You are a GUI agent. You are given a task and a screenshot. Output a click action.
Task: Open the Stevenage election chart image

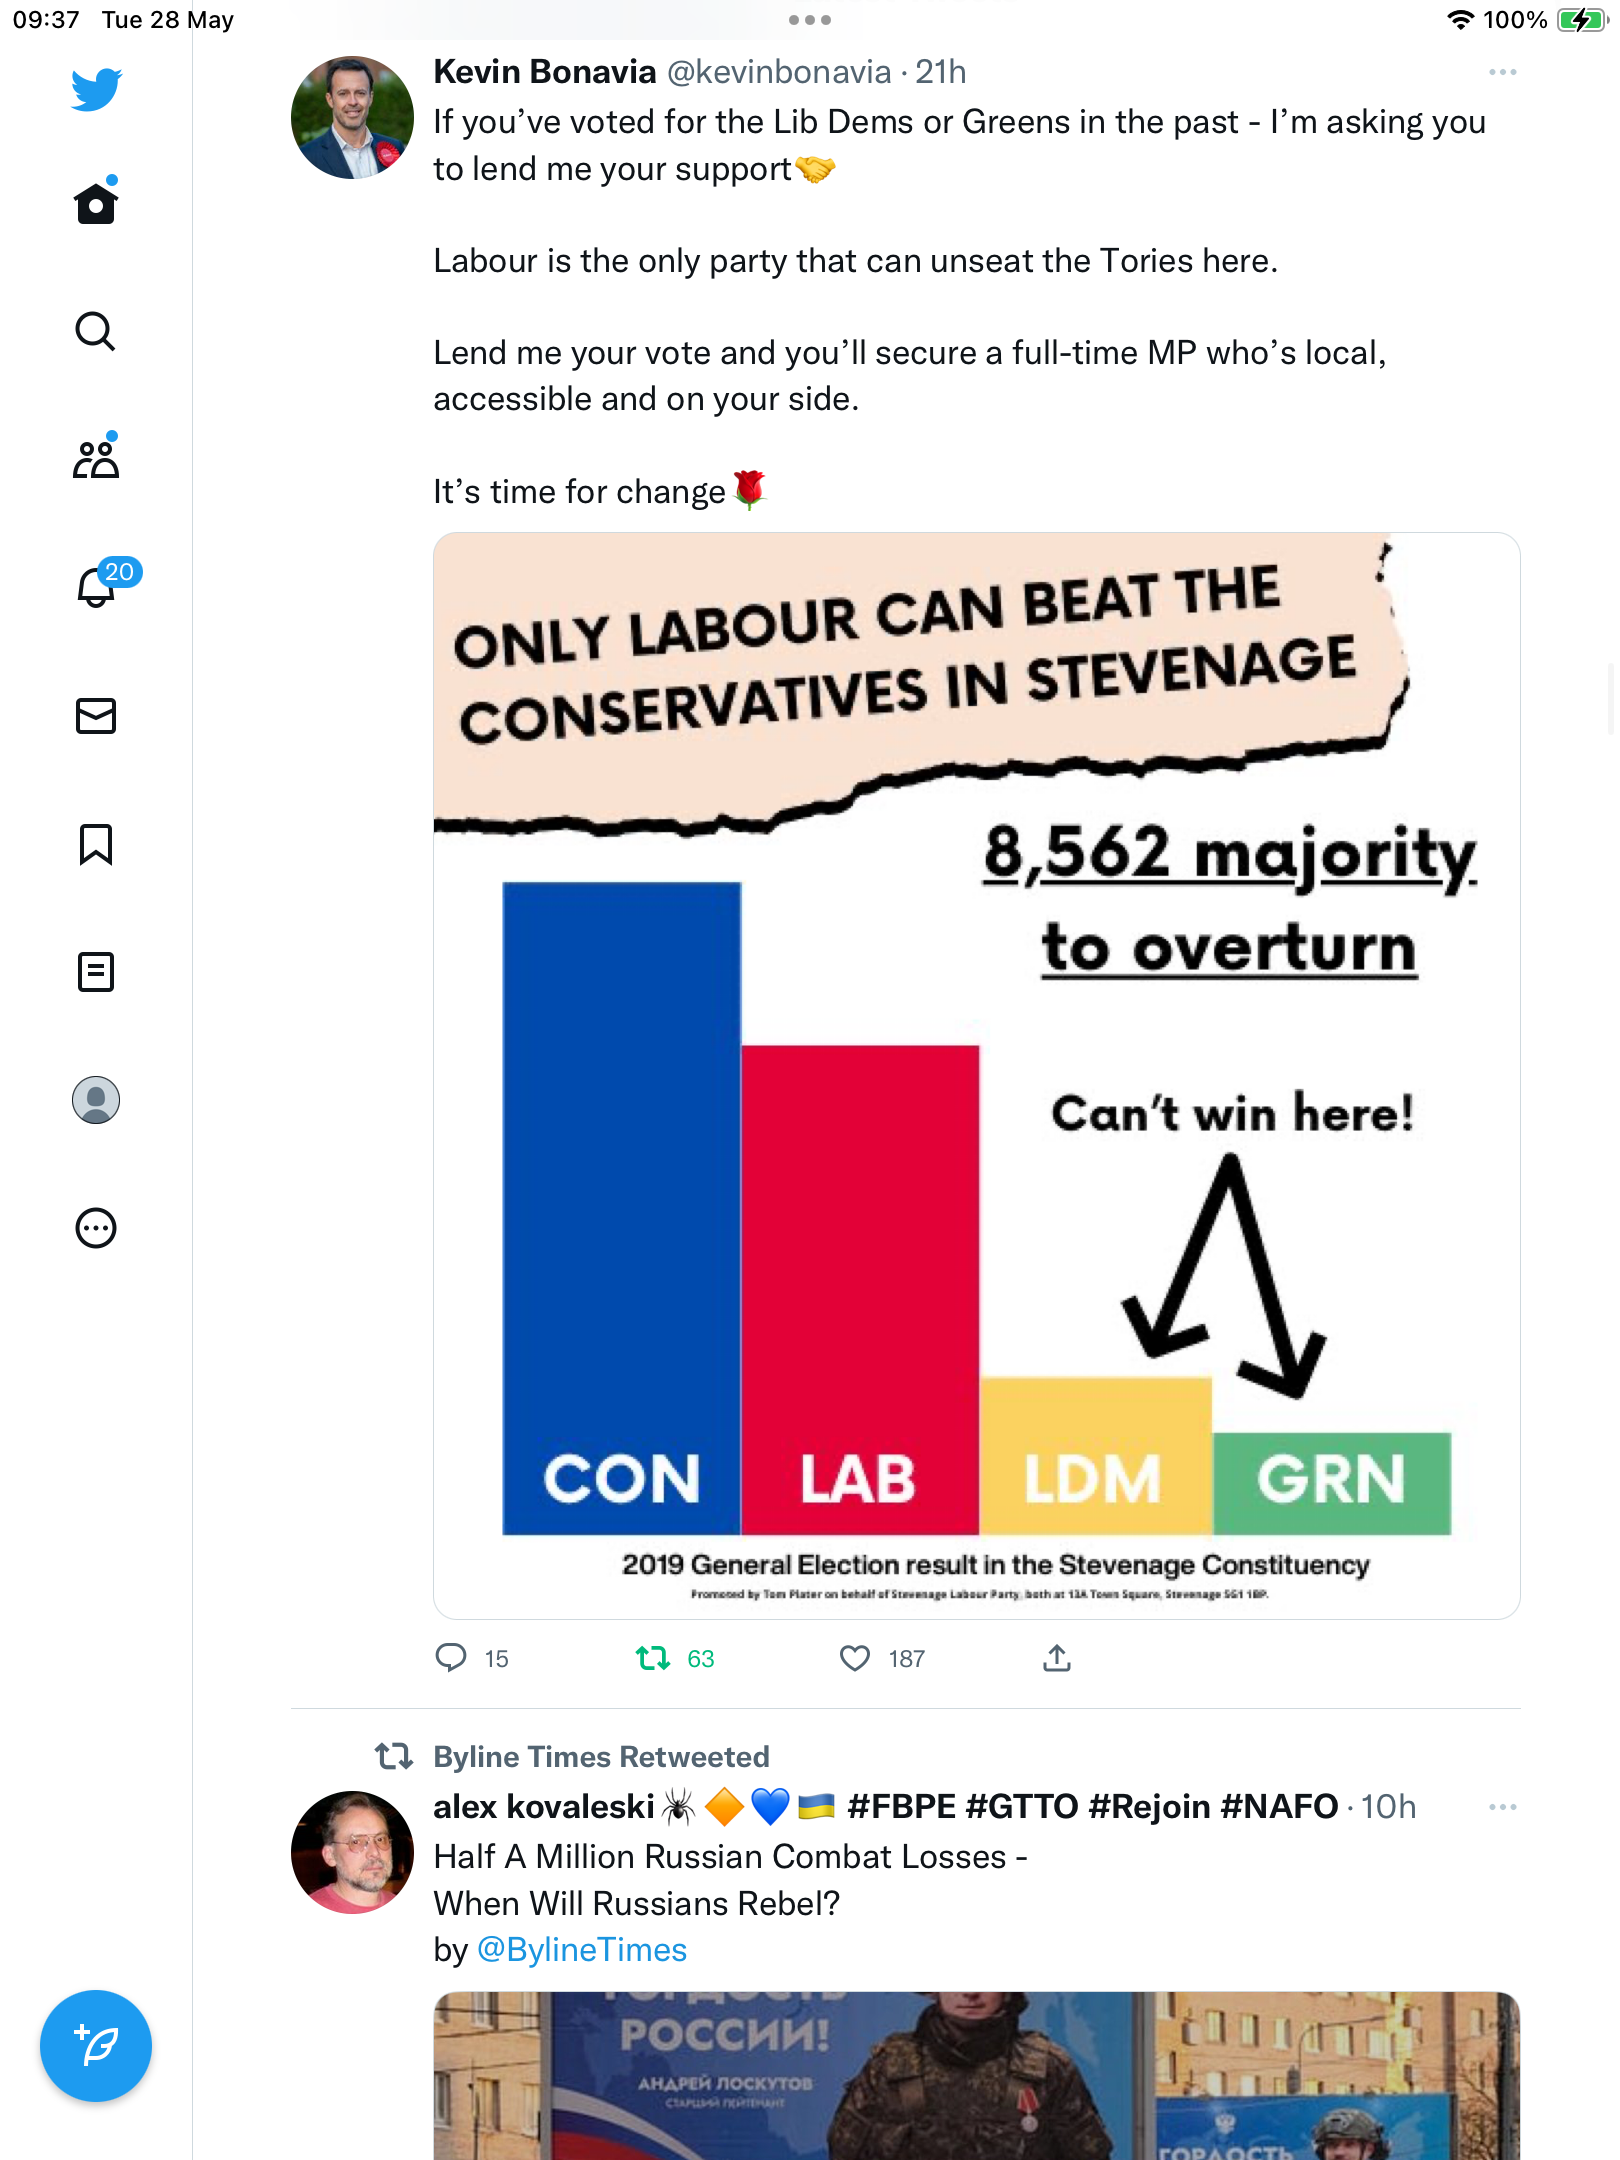tap(977, 1076)
